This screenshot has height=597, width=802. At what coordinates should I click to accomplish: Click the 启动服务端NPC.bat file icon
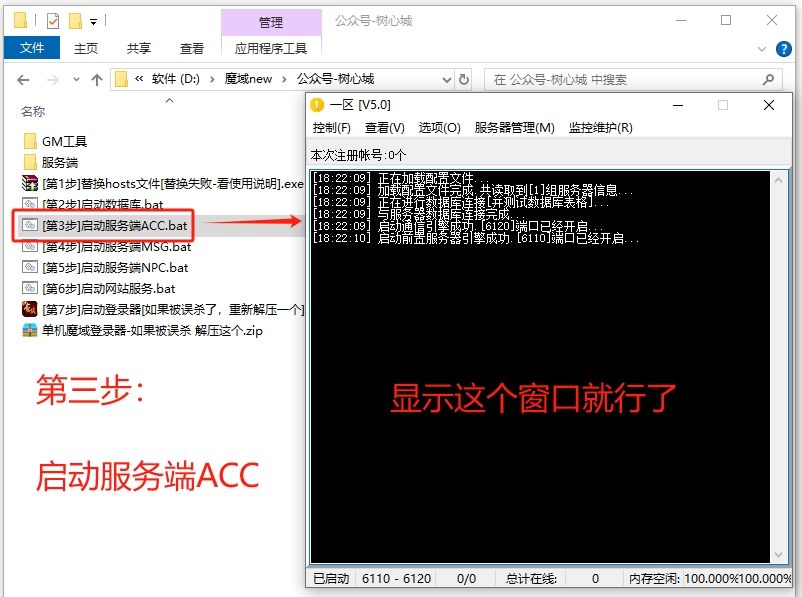[30, 267]
